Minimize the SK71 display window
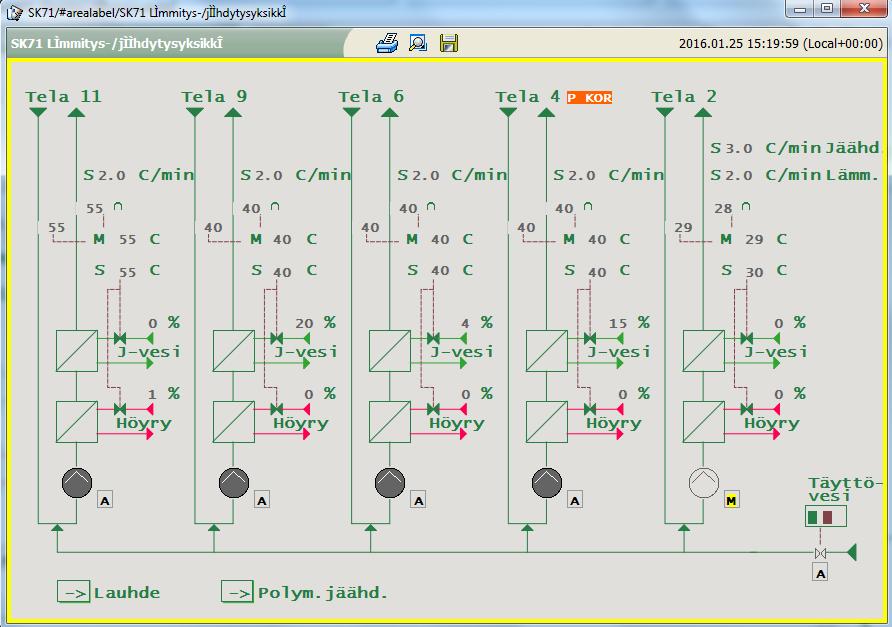 pos(800,9)
